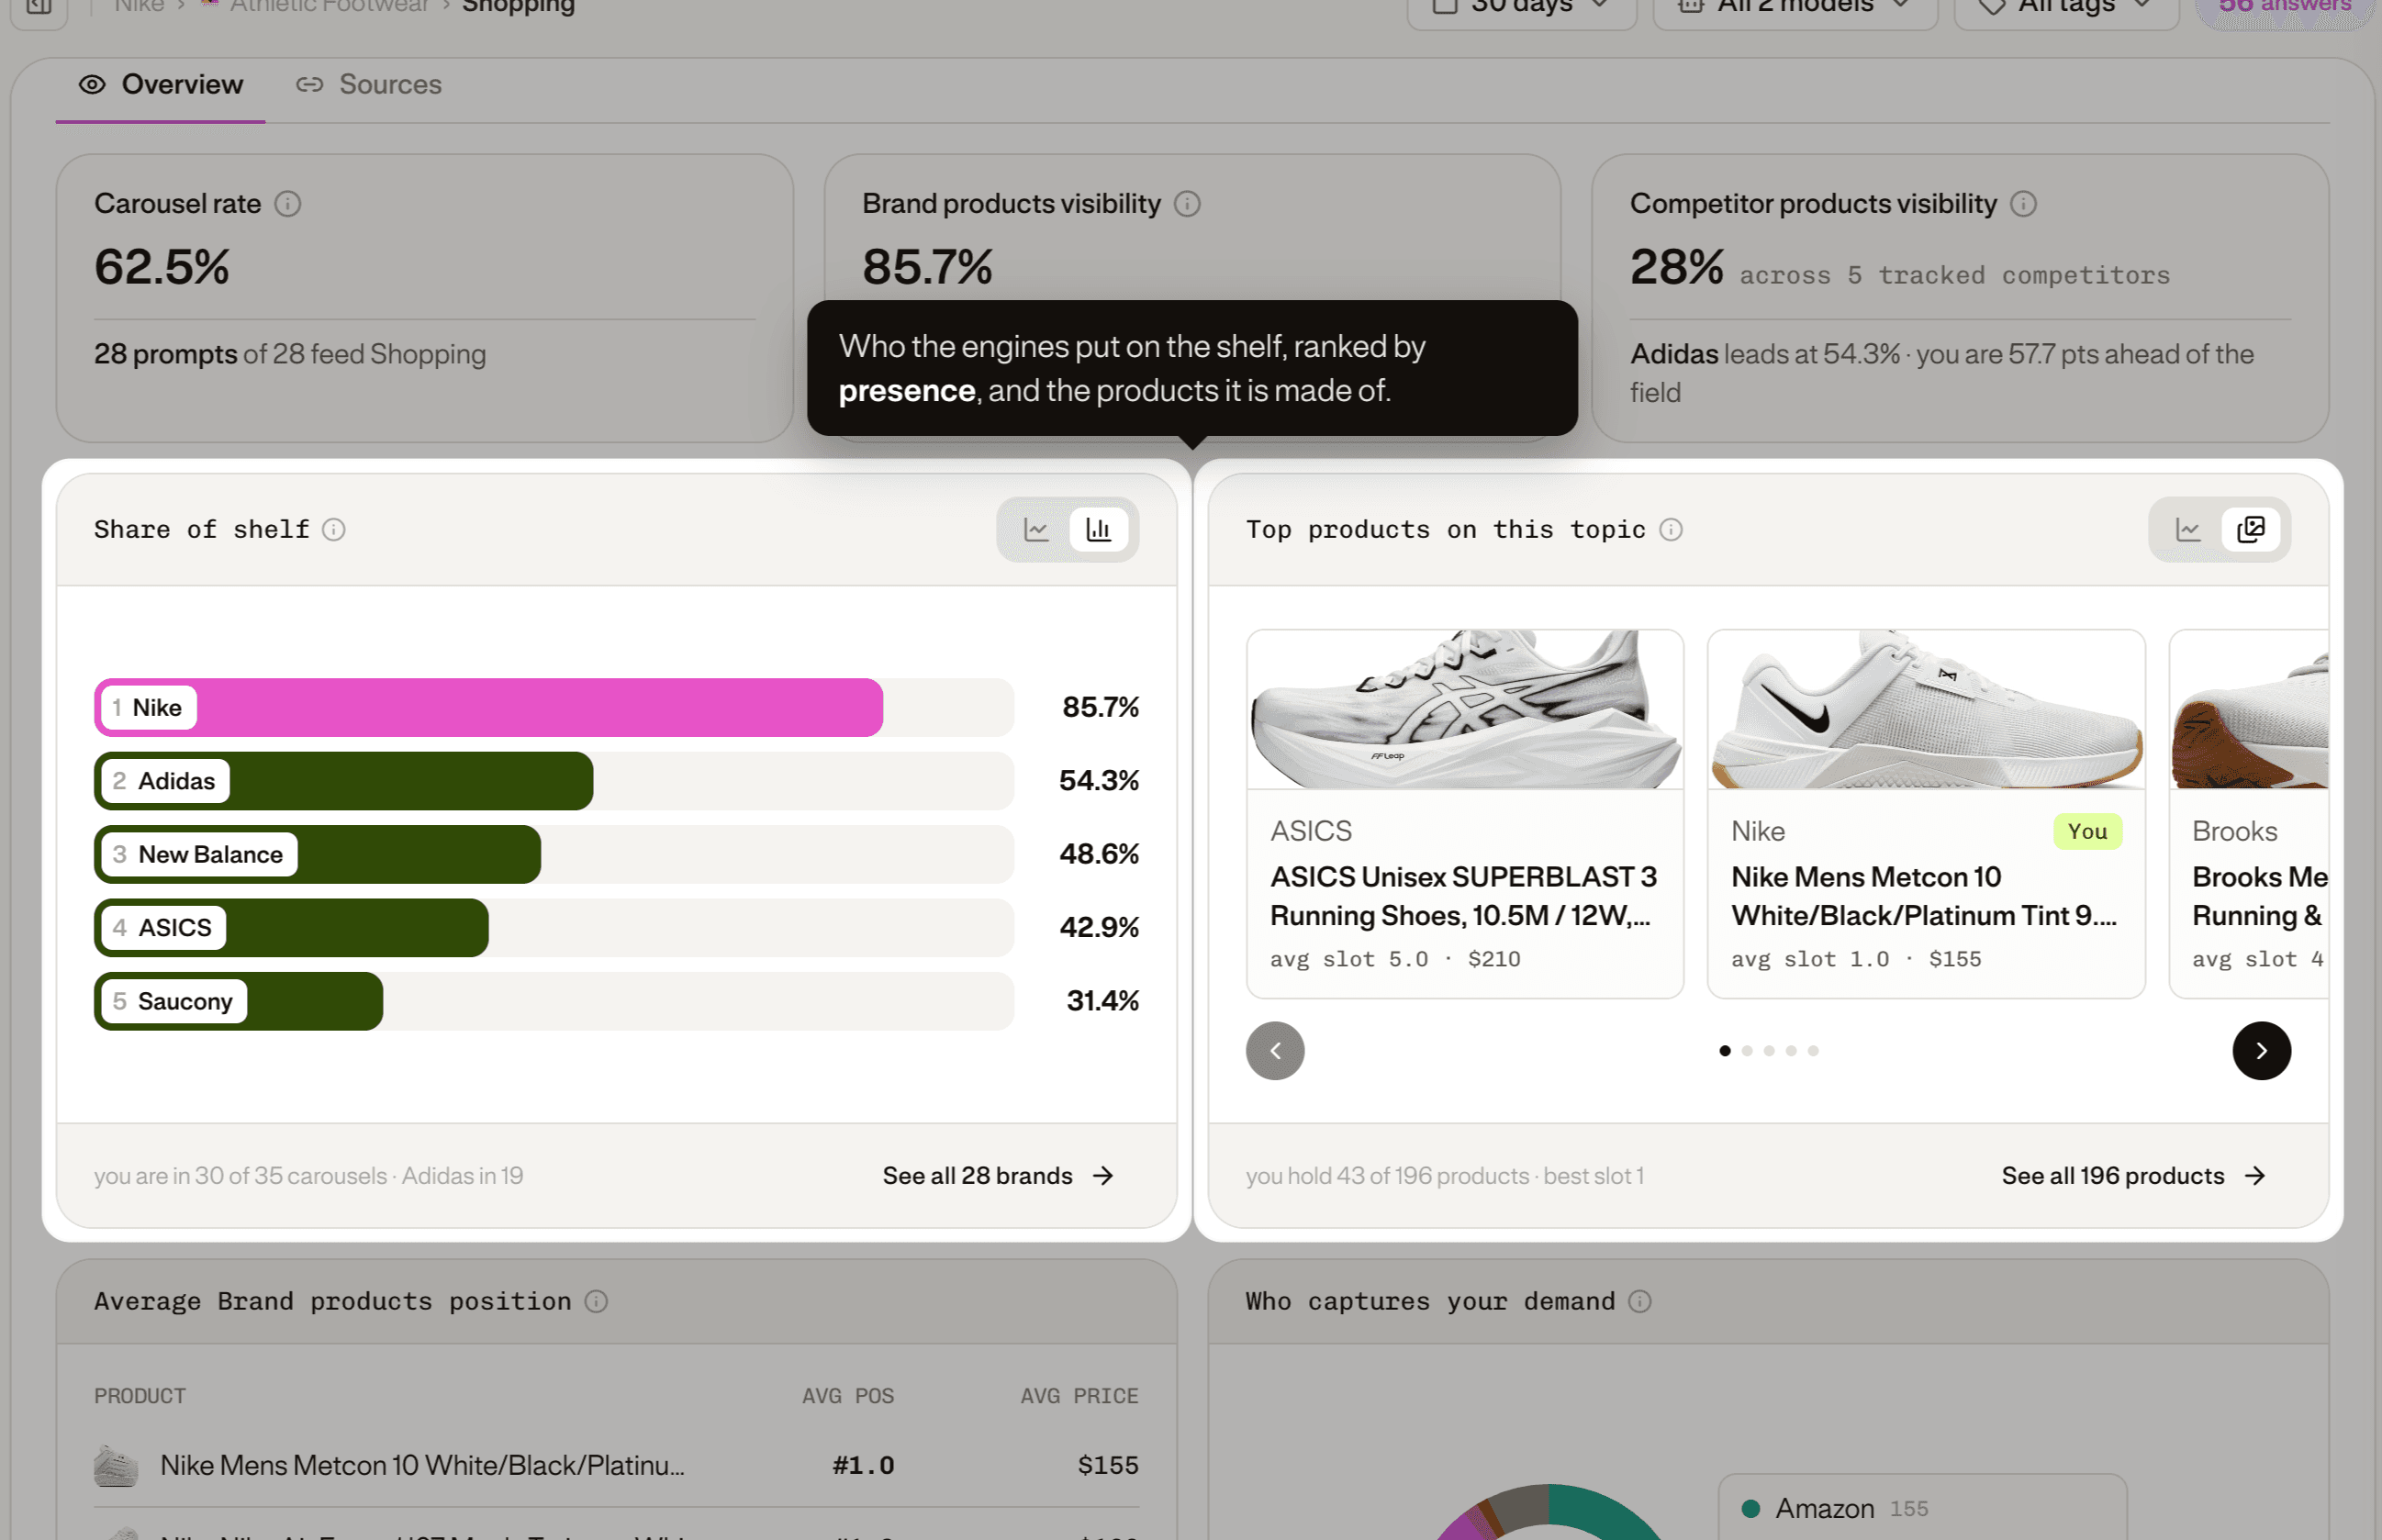Click See all 28 brands link
The height and width of the screenshot is (1540, 2382).
click(998, 1176)
